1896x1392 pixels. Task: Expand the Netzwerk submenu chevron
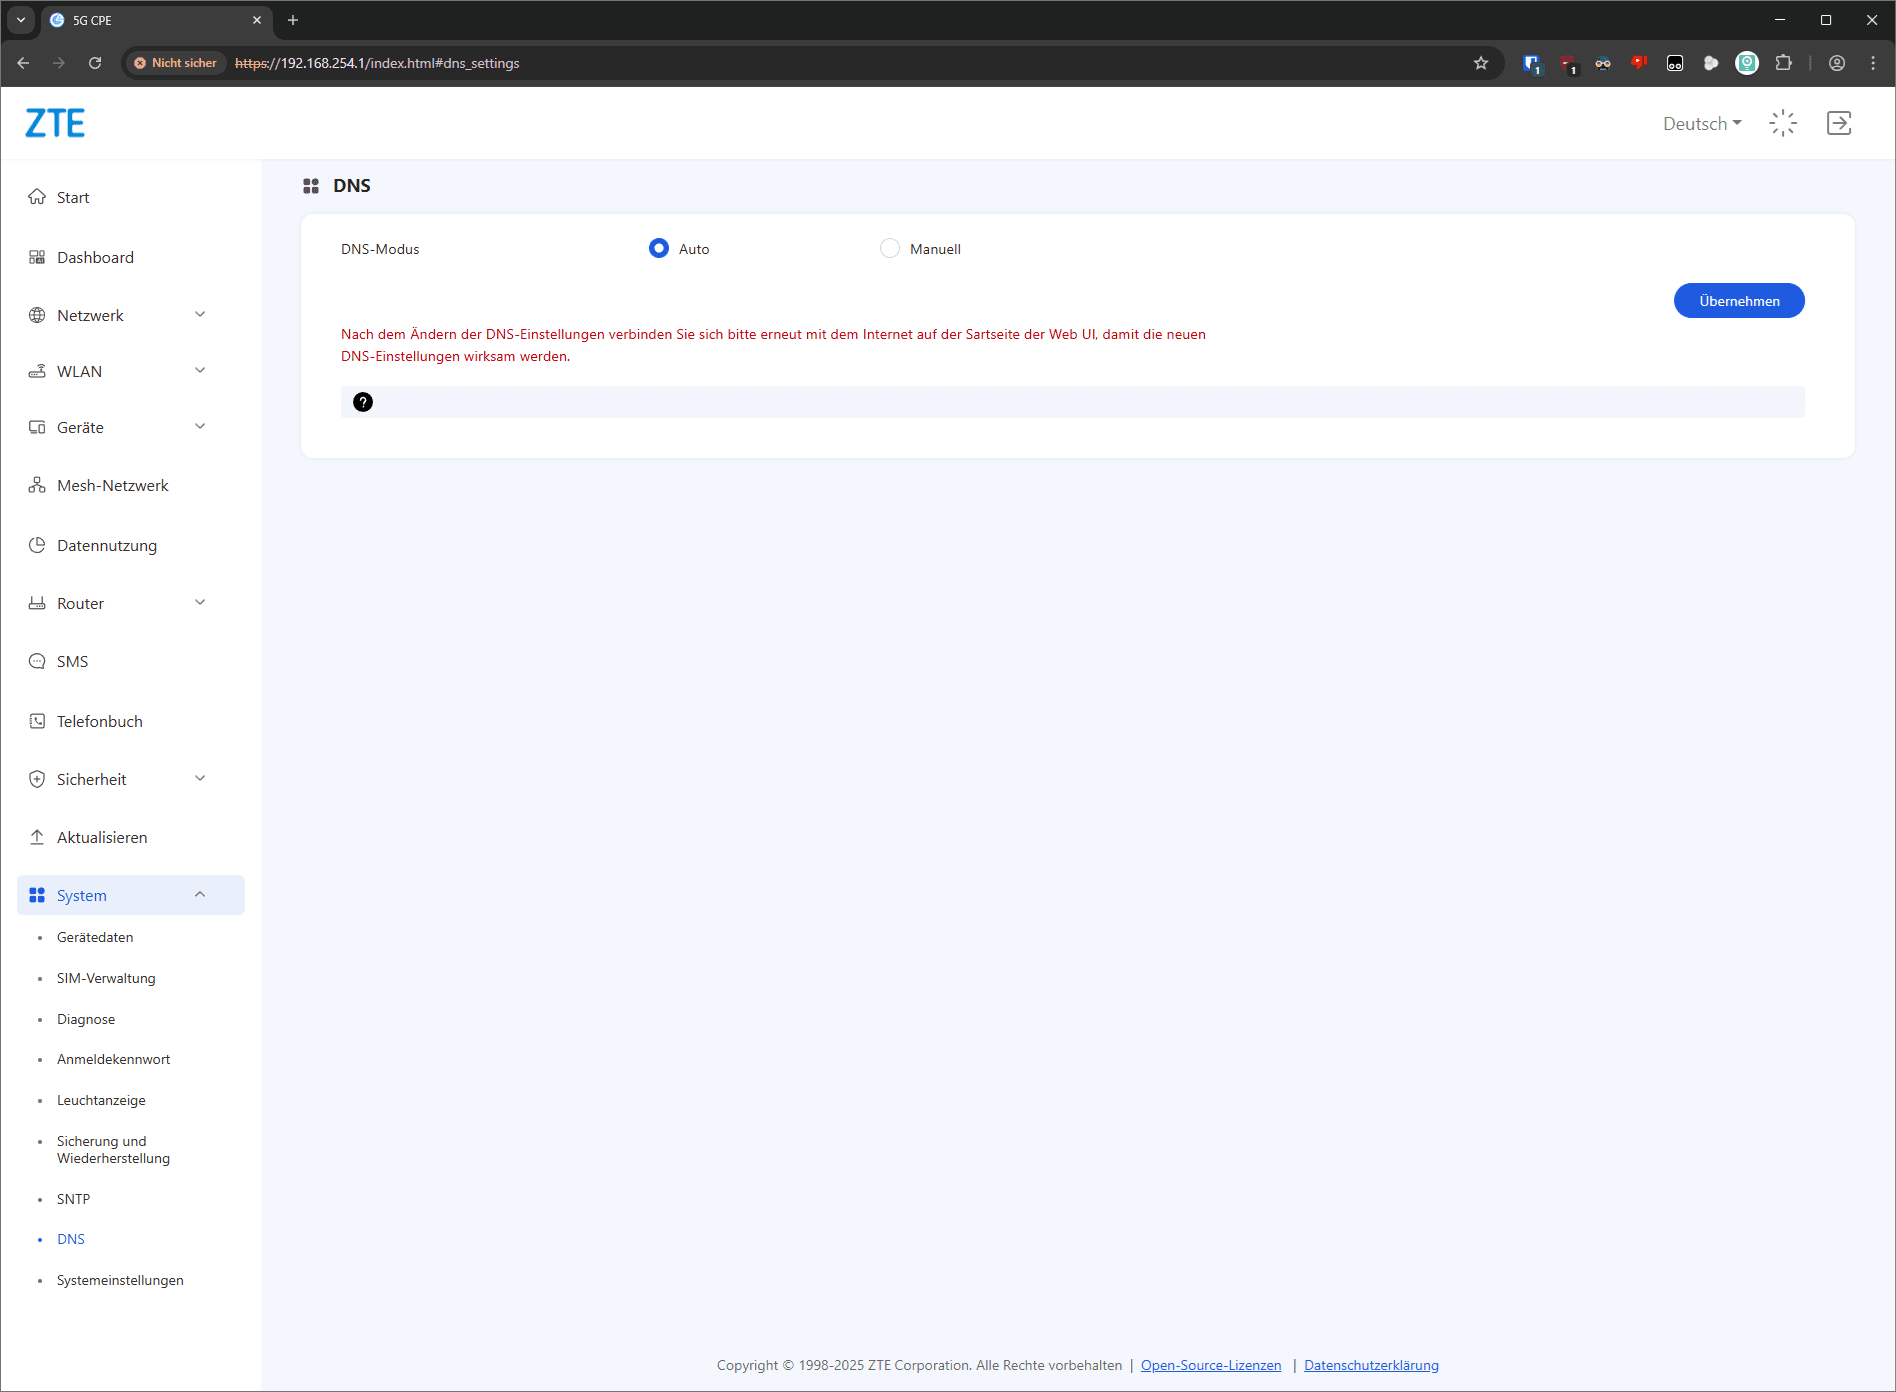(200, 314)
